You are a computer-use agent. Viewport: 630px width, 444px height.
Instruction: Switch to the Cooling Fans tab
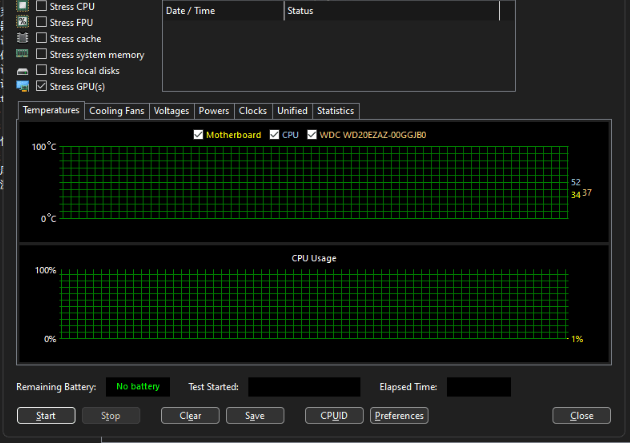(117, 111)
